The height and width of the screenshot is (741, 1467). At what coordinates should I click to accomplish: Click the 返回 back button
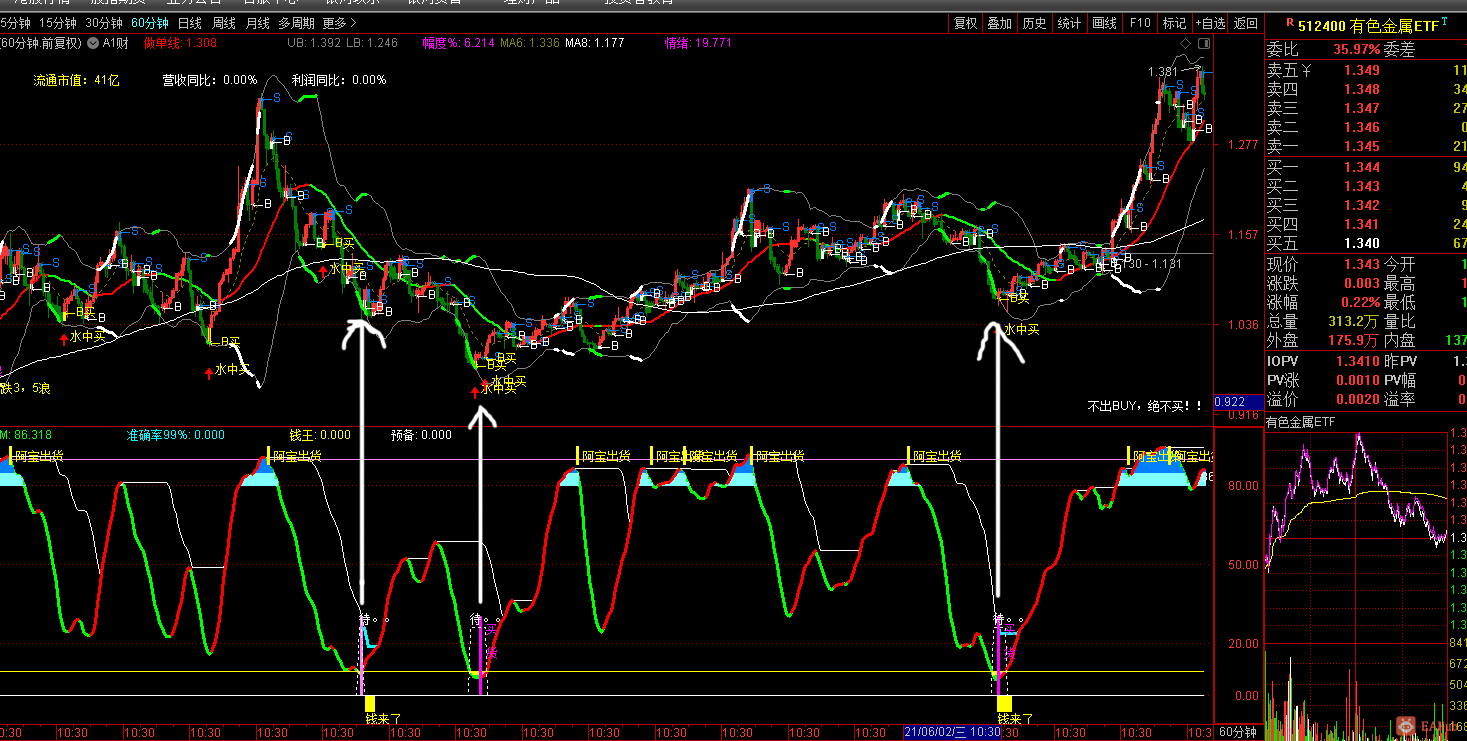(1246, 23)
